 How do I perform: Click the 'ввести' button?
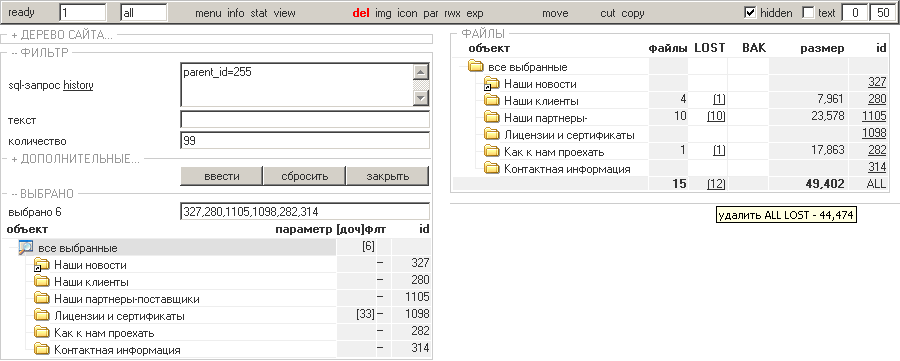(x=222, y=176)
